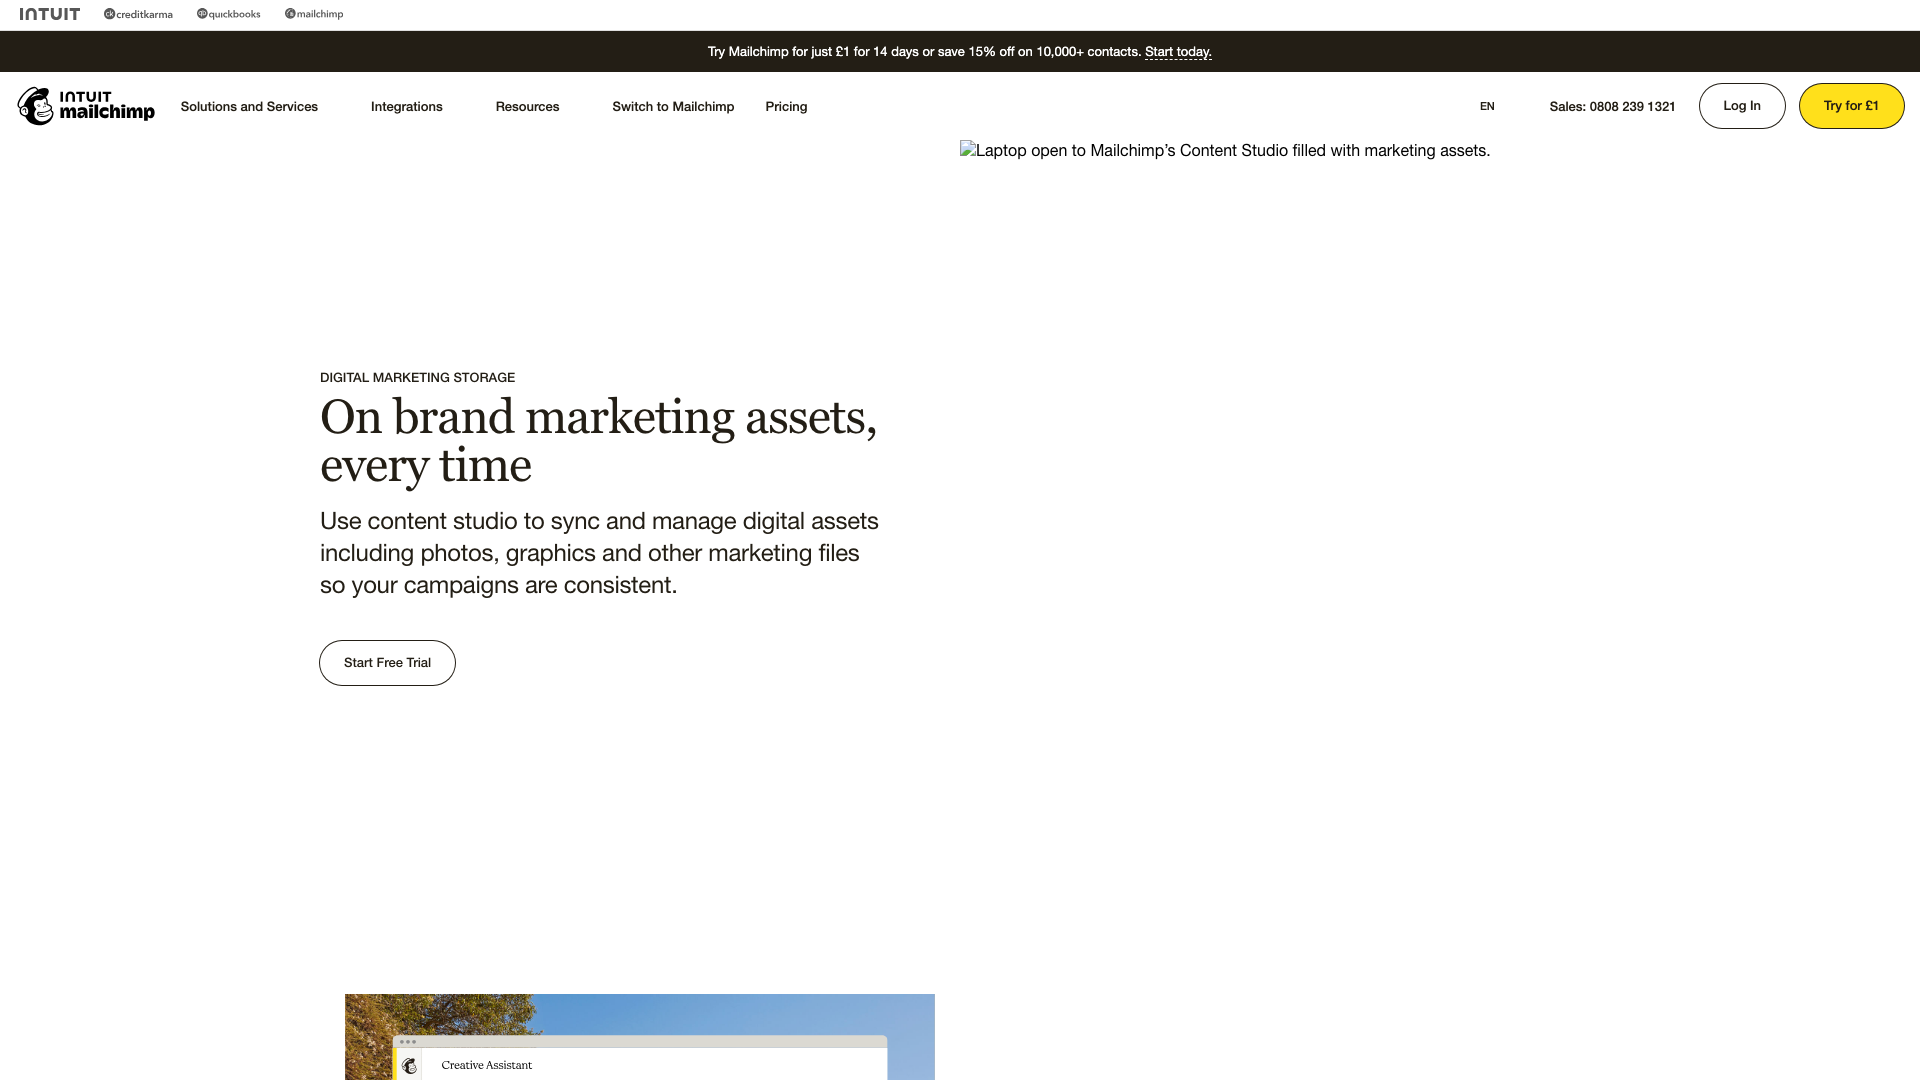Expand the Solutions and Services menu
1920x1080 pixels.
click(x=249, y=106)
